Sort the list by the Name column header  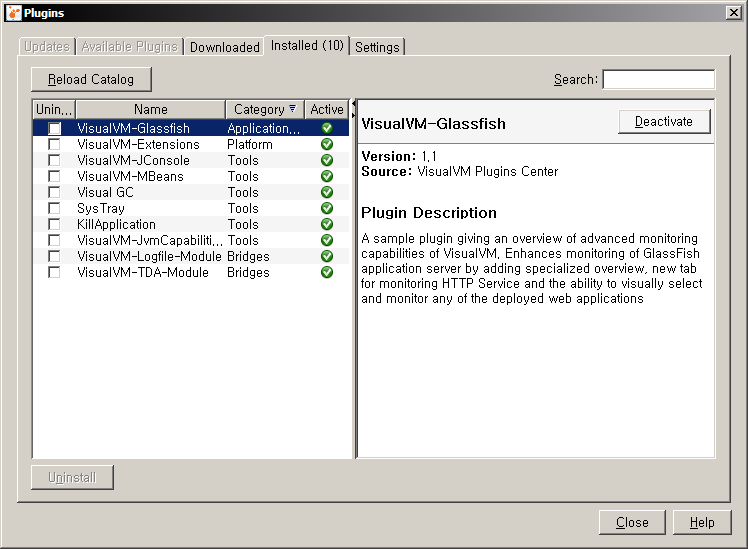click(x=151, y=110)
